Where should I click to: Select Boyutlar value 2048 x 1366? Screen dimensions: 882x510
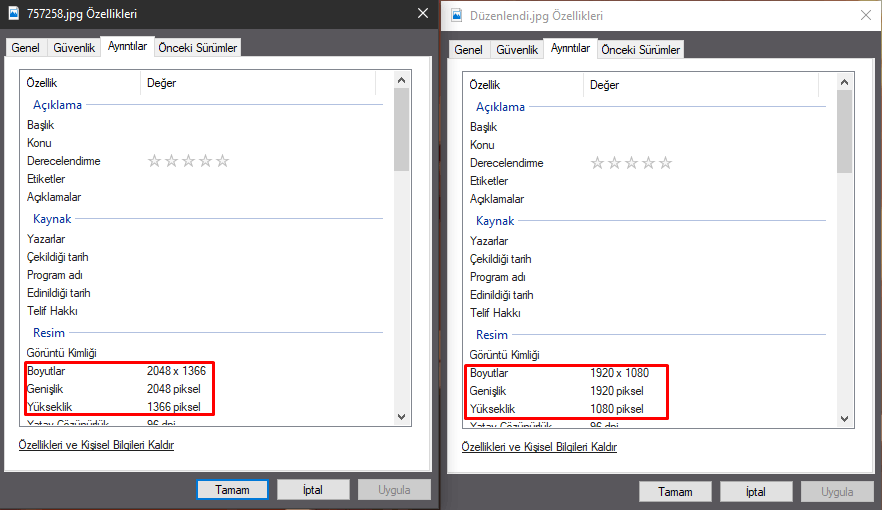click(177, 371)
